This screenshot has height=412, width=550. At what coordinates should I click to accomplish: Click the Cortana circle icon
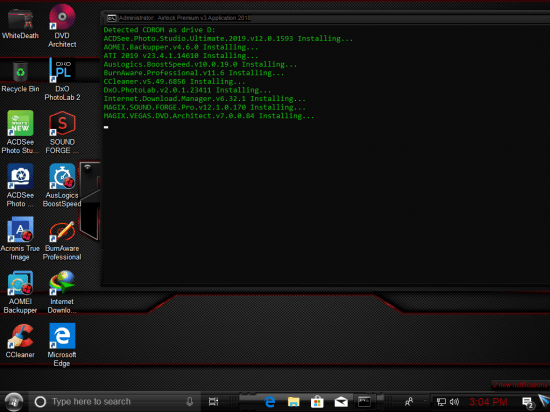[40, 402]
